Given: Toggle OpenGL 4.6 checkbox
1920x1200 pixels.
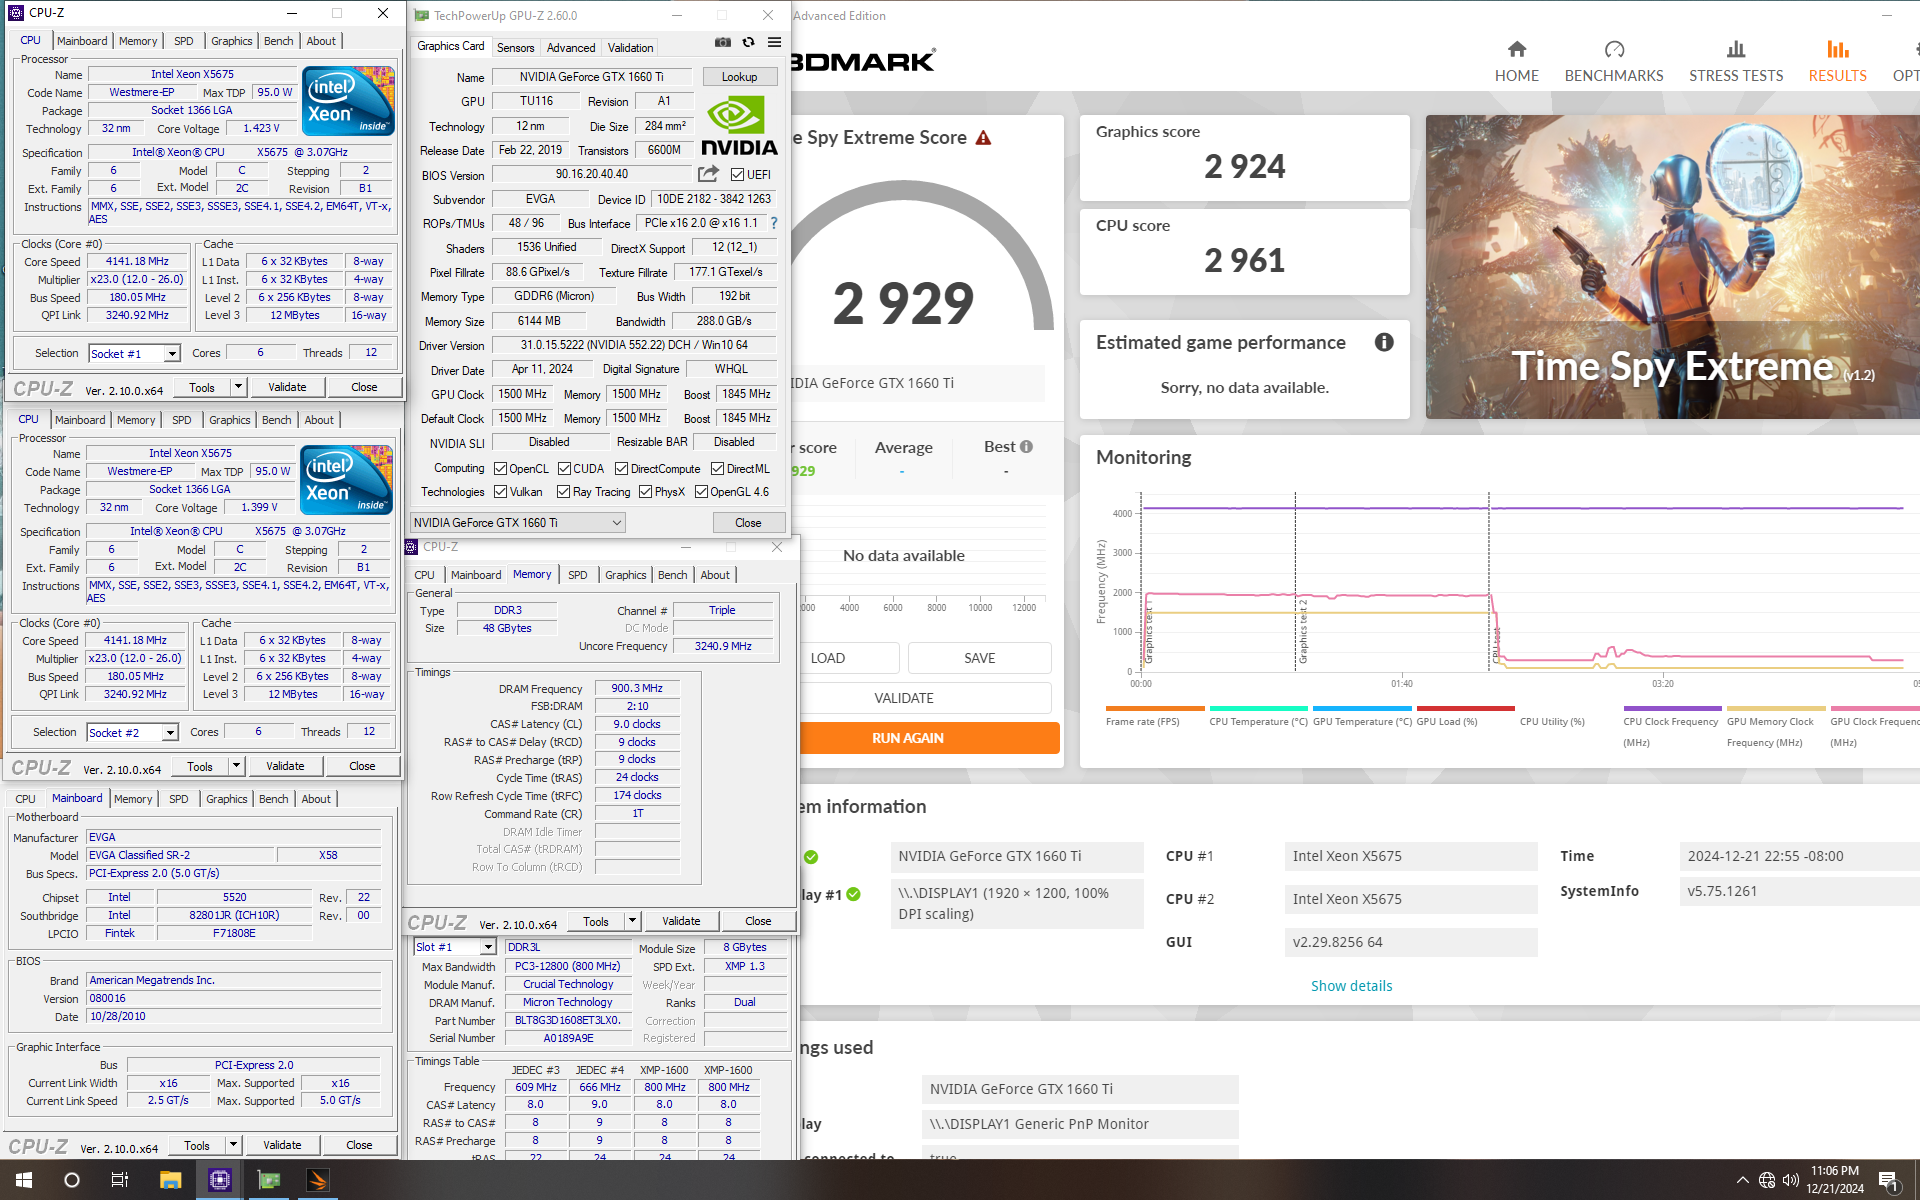Looking at the screenshot, I should coord(702,491).
